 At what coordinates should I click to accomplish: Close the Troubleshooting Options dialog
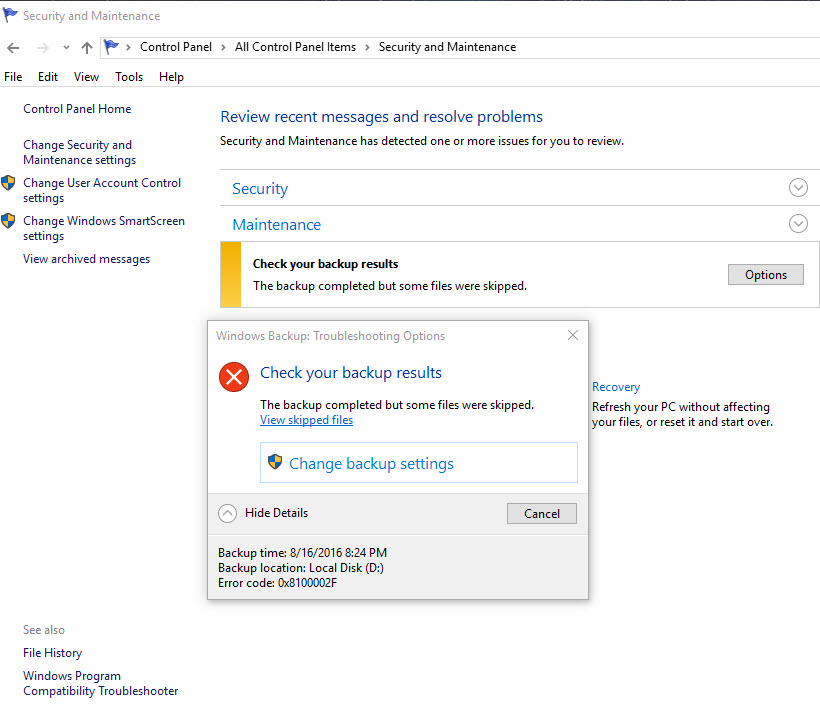tap(573, 335)
